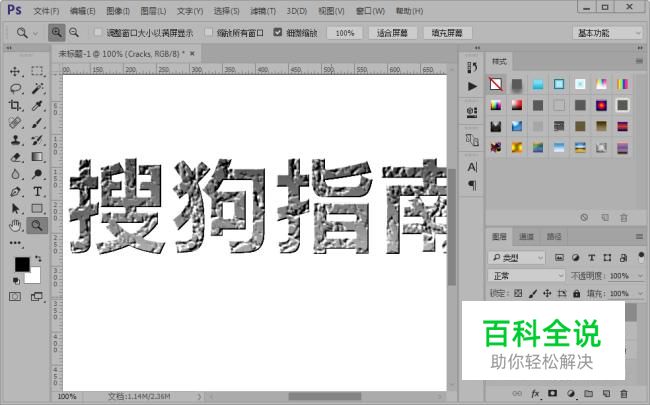Select the Rectangular Marquee tool
Image resolution: width=650 pixels, height=405 pixels.
(x=37, y=71)
